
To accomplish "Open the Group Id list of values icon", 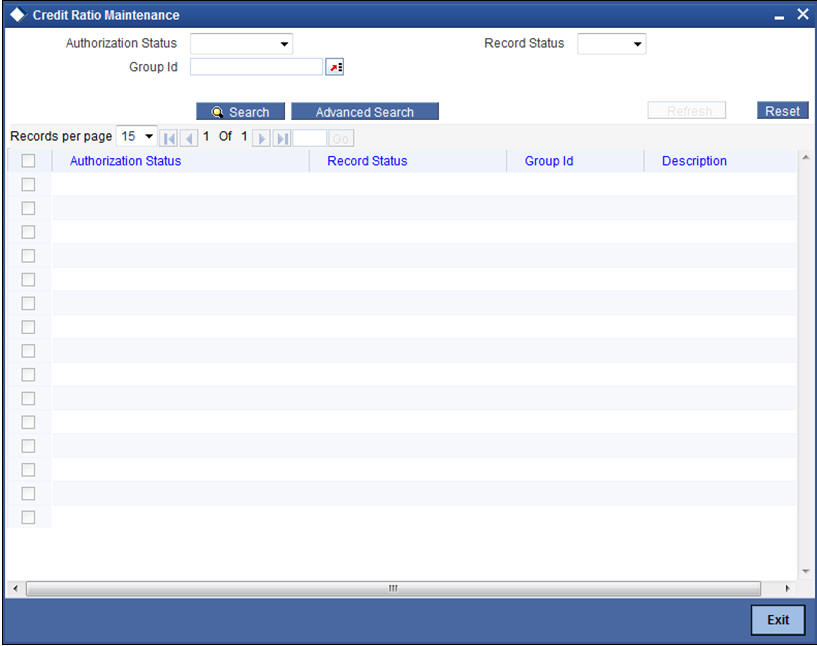I will [335, 67].
